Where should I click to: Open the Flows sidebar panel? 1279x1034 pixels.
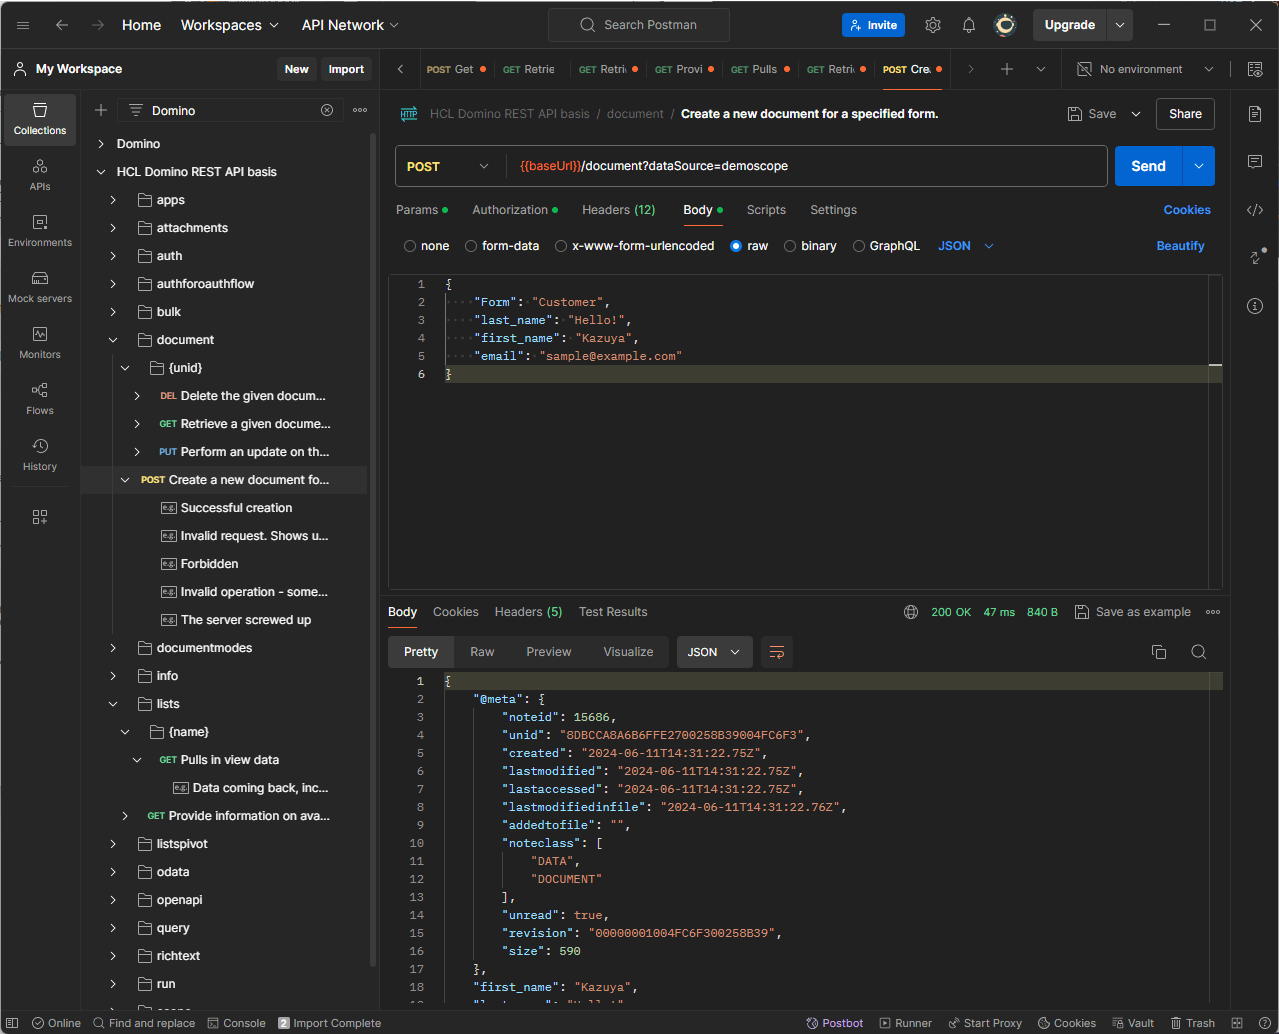40,398
